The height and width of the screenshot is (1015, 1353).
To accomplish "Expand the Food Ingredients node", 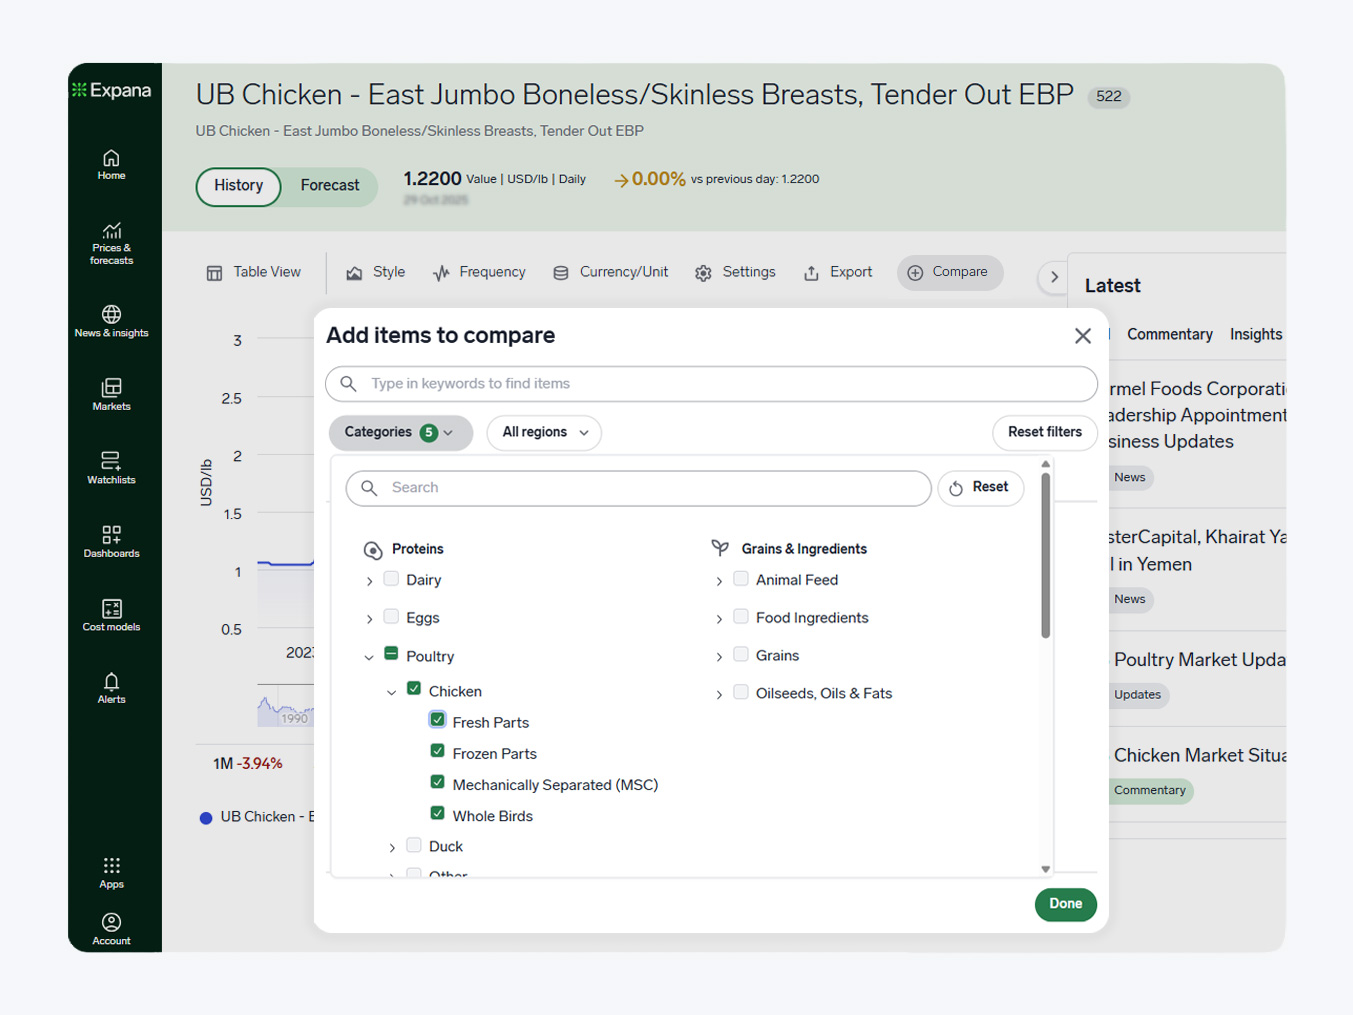I will [719, 619].
